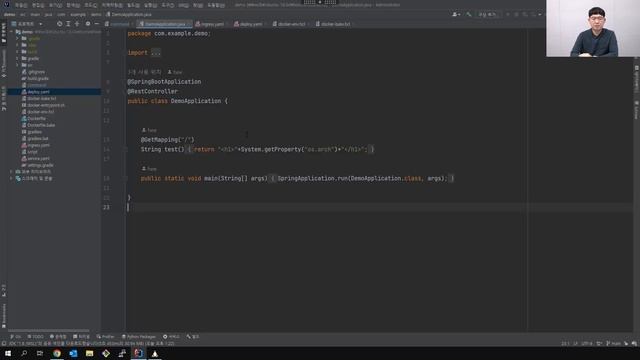Open Chrome from the taskbar

(x=57, y=353)
